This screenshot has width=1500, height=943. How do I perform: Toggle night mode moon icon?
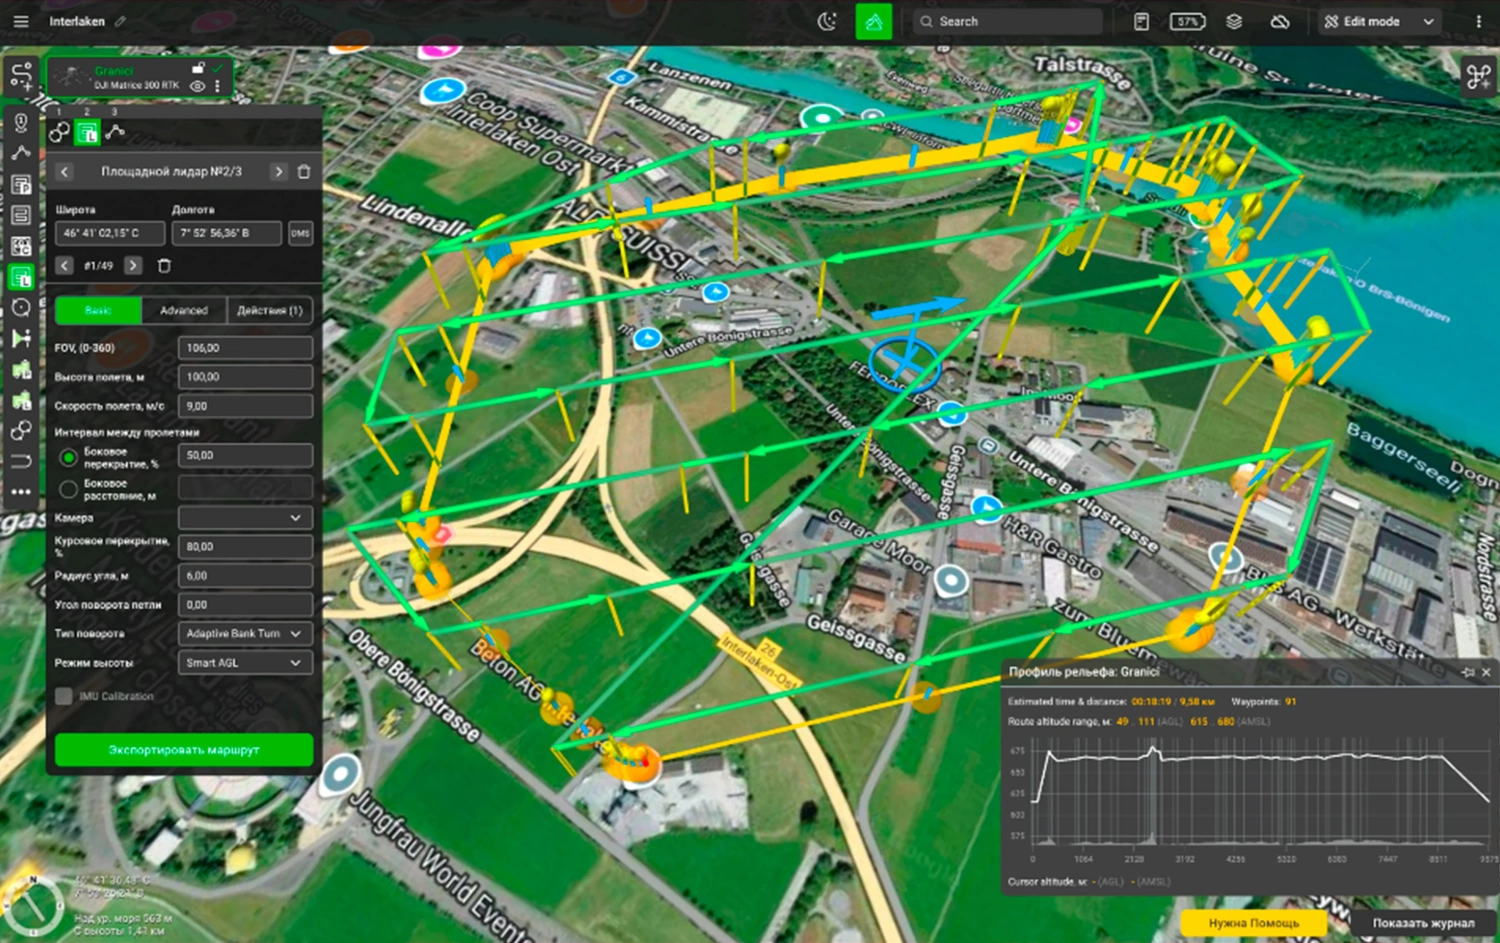[x=827, y=21]
